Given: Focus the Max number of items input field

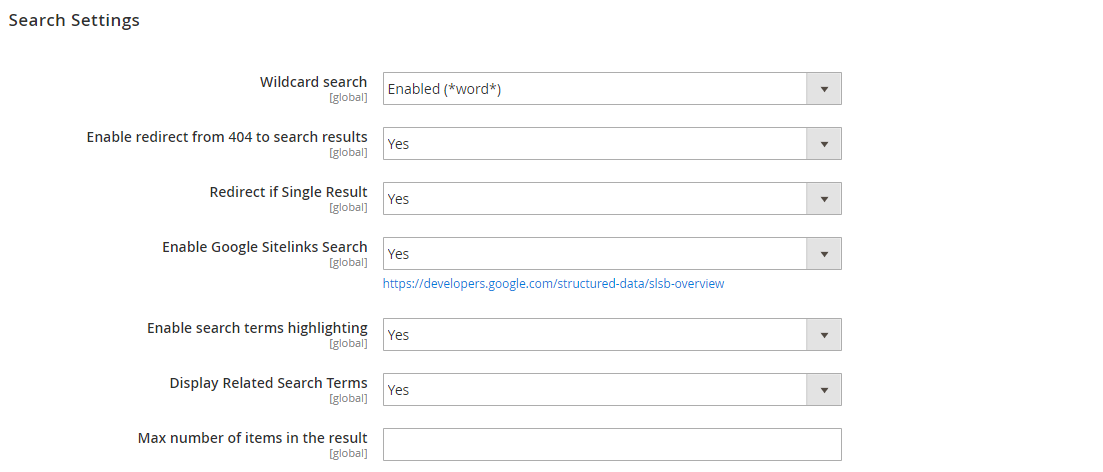Looking at the screenshot, I should 612,445.
